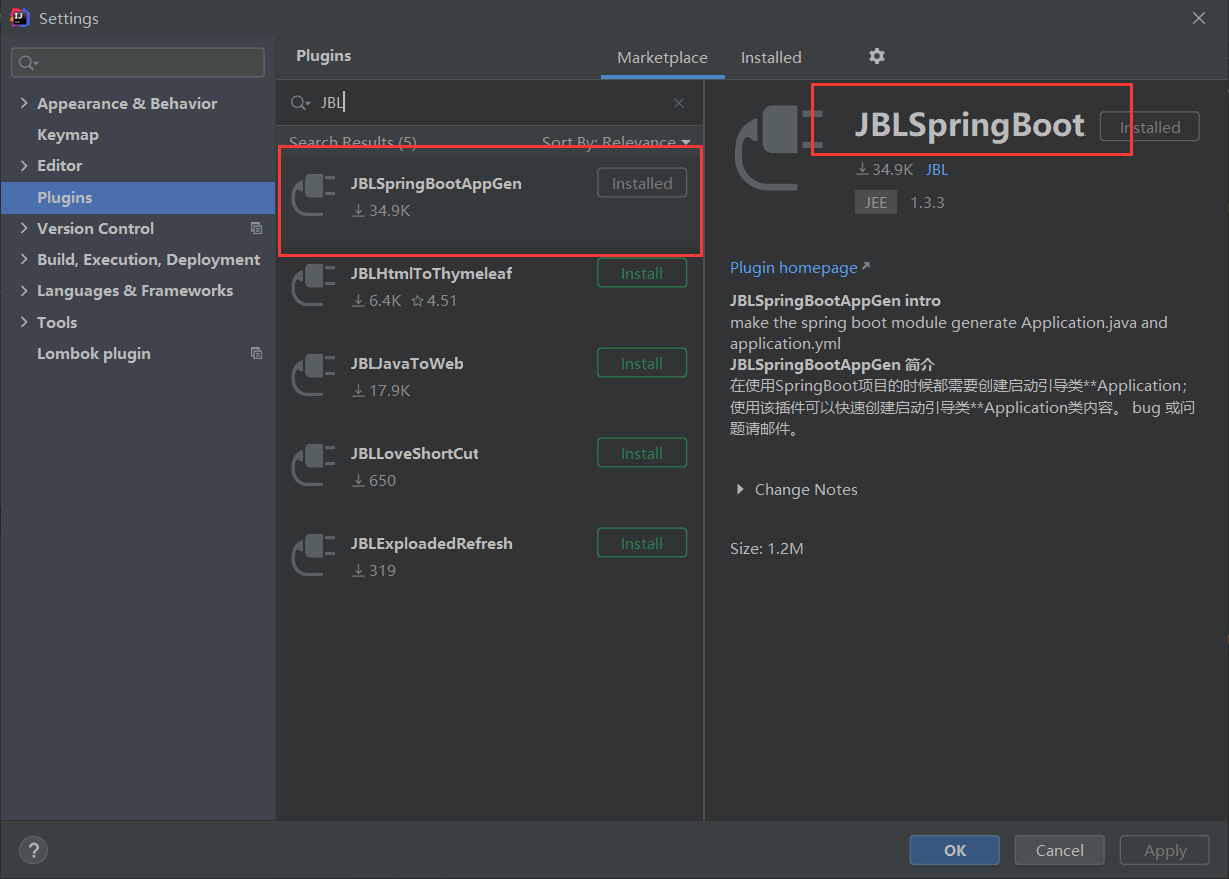
Task: Click the JBLJavaToWeb plug icon
Action: coord(314,375)
